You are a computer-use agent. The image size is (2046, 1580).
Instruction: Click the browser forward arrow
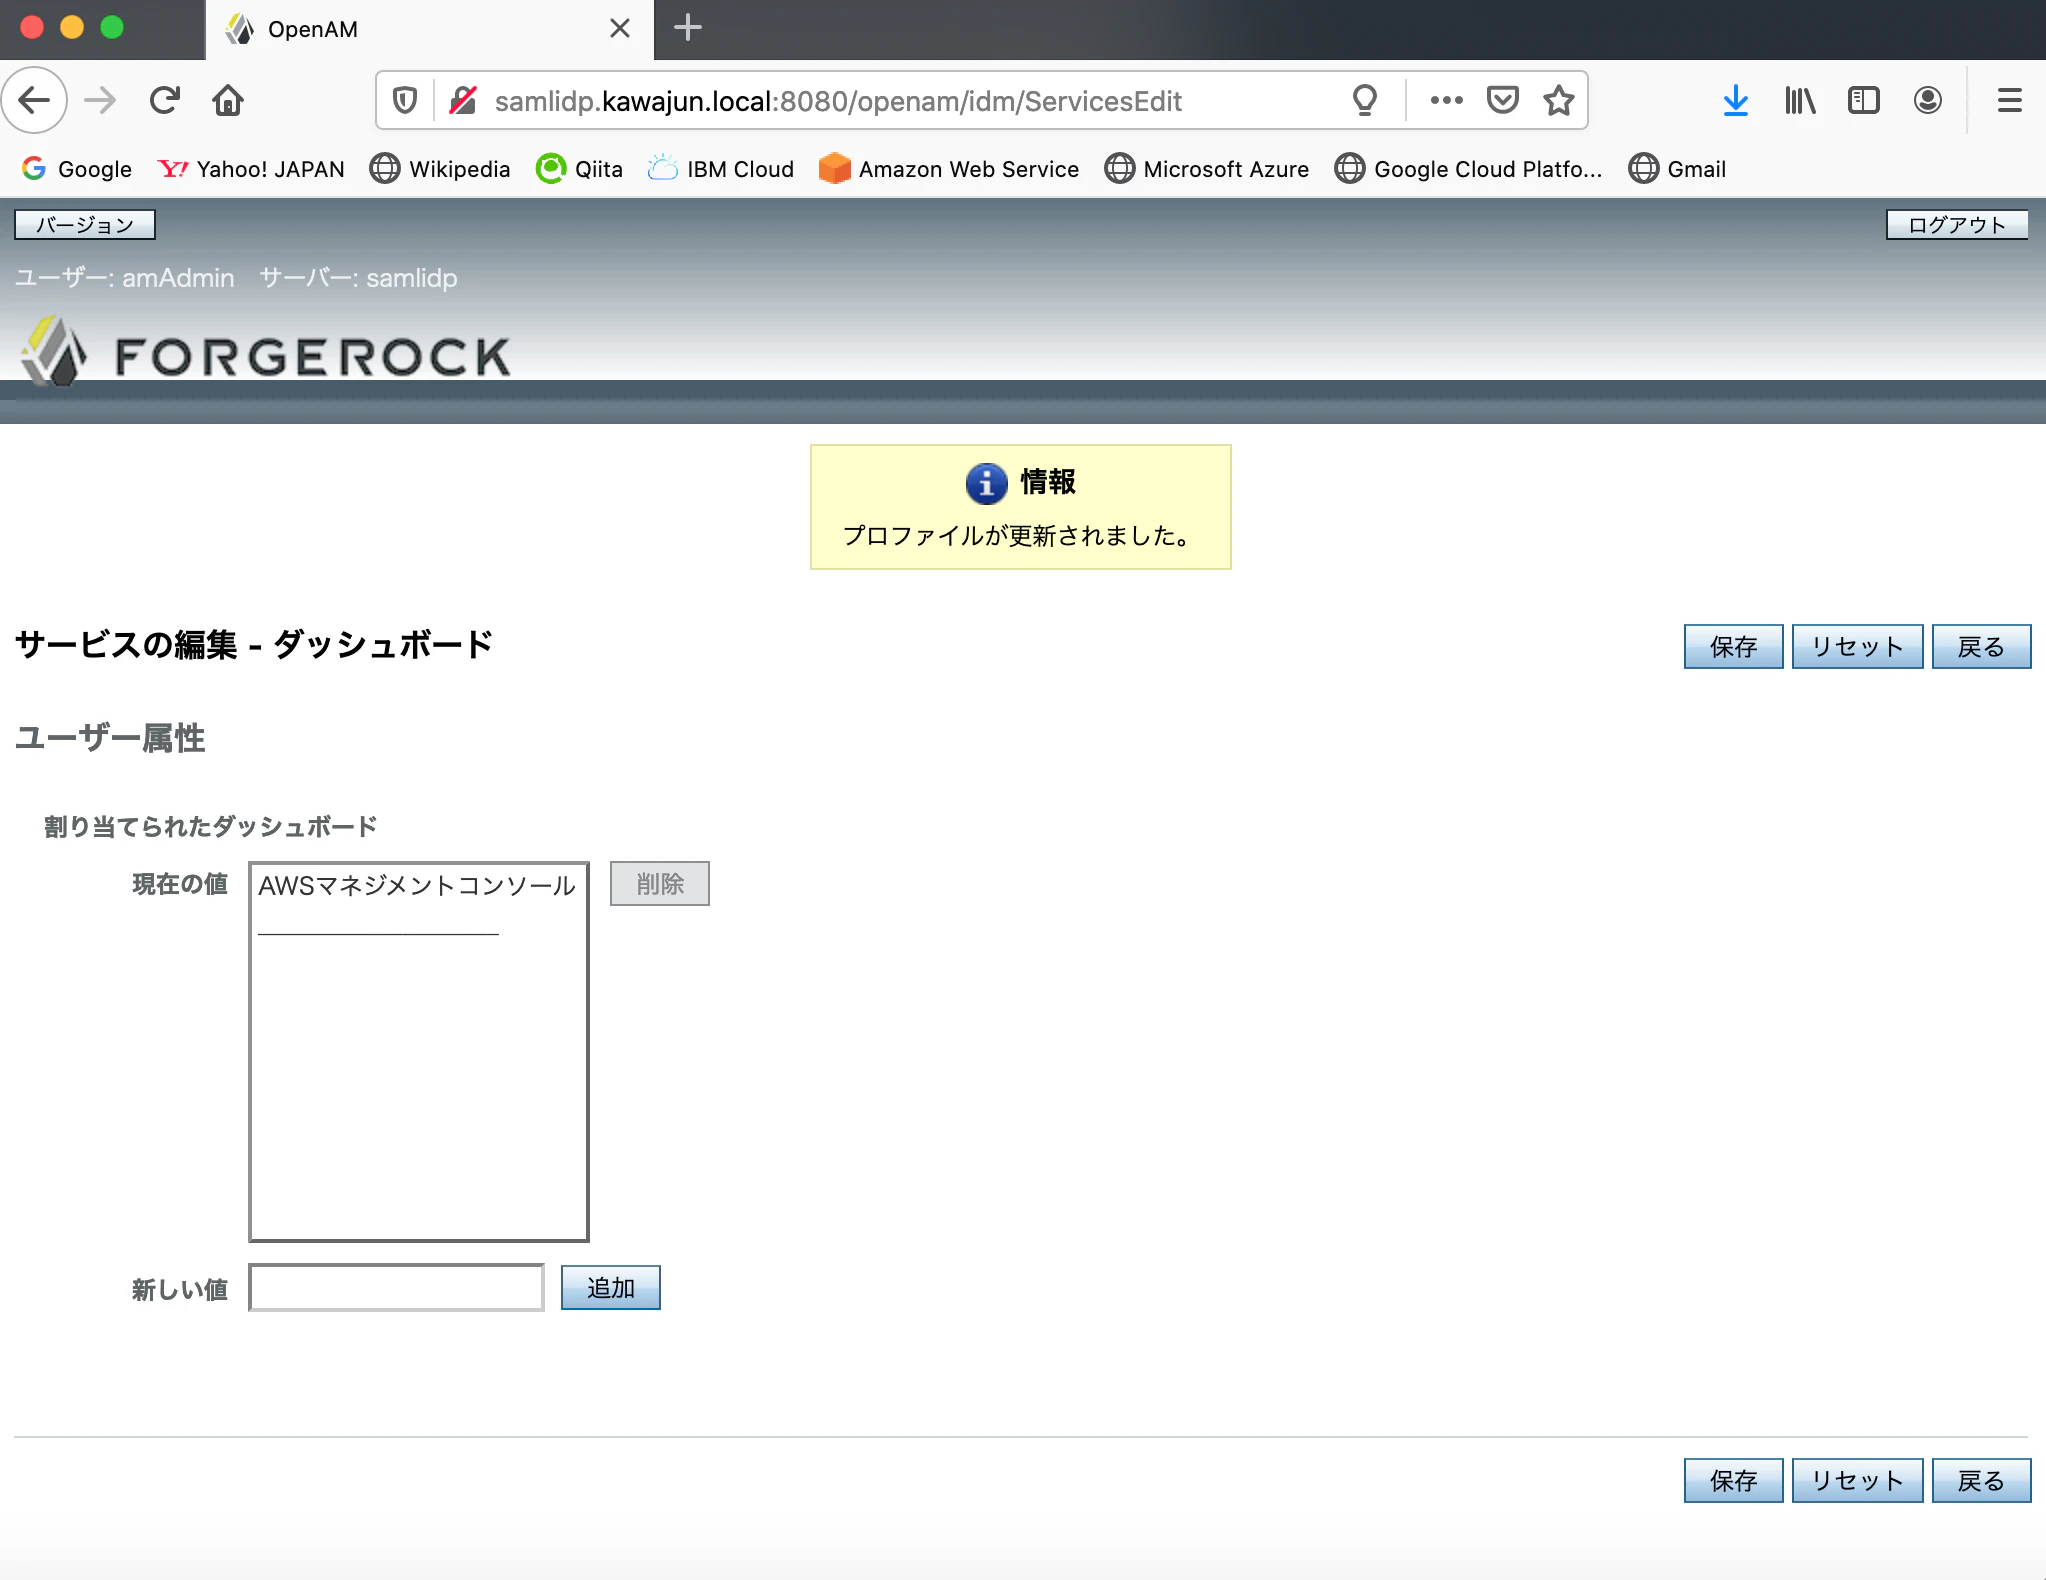pos(100,100)
